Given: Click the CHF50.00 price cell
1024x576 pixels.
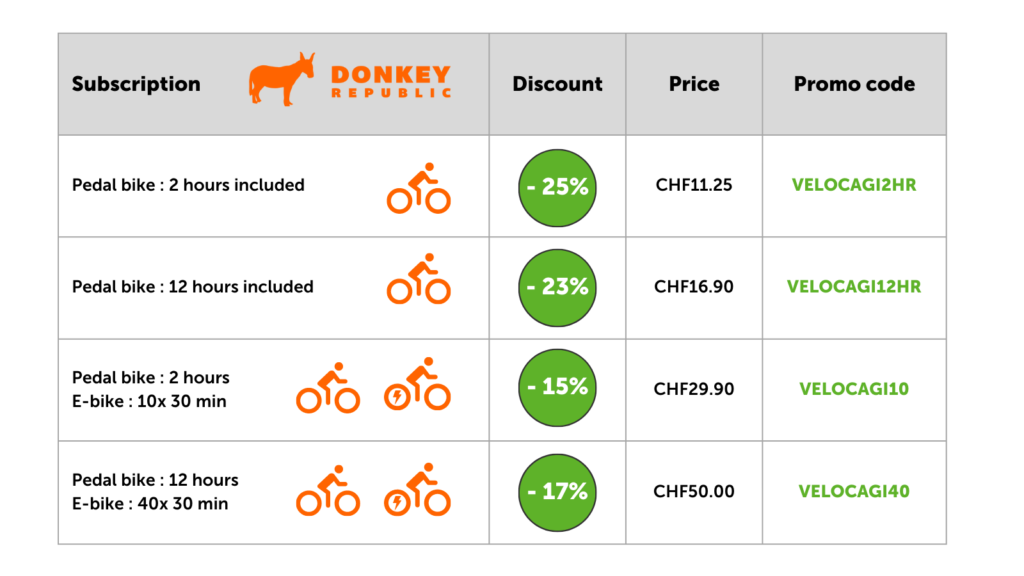Looking at the screenshot, I should 694,491.
